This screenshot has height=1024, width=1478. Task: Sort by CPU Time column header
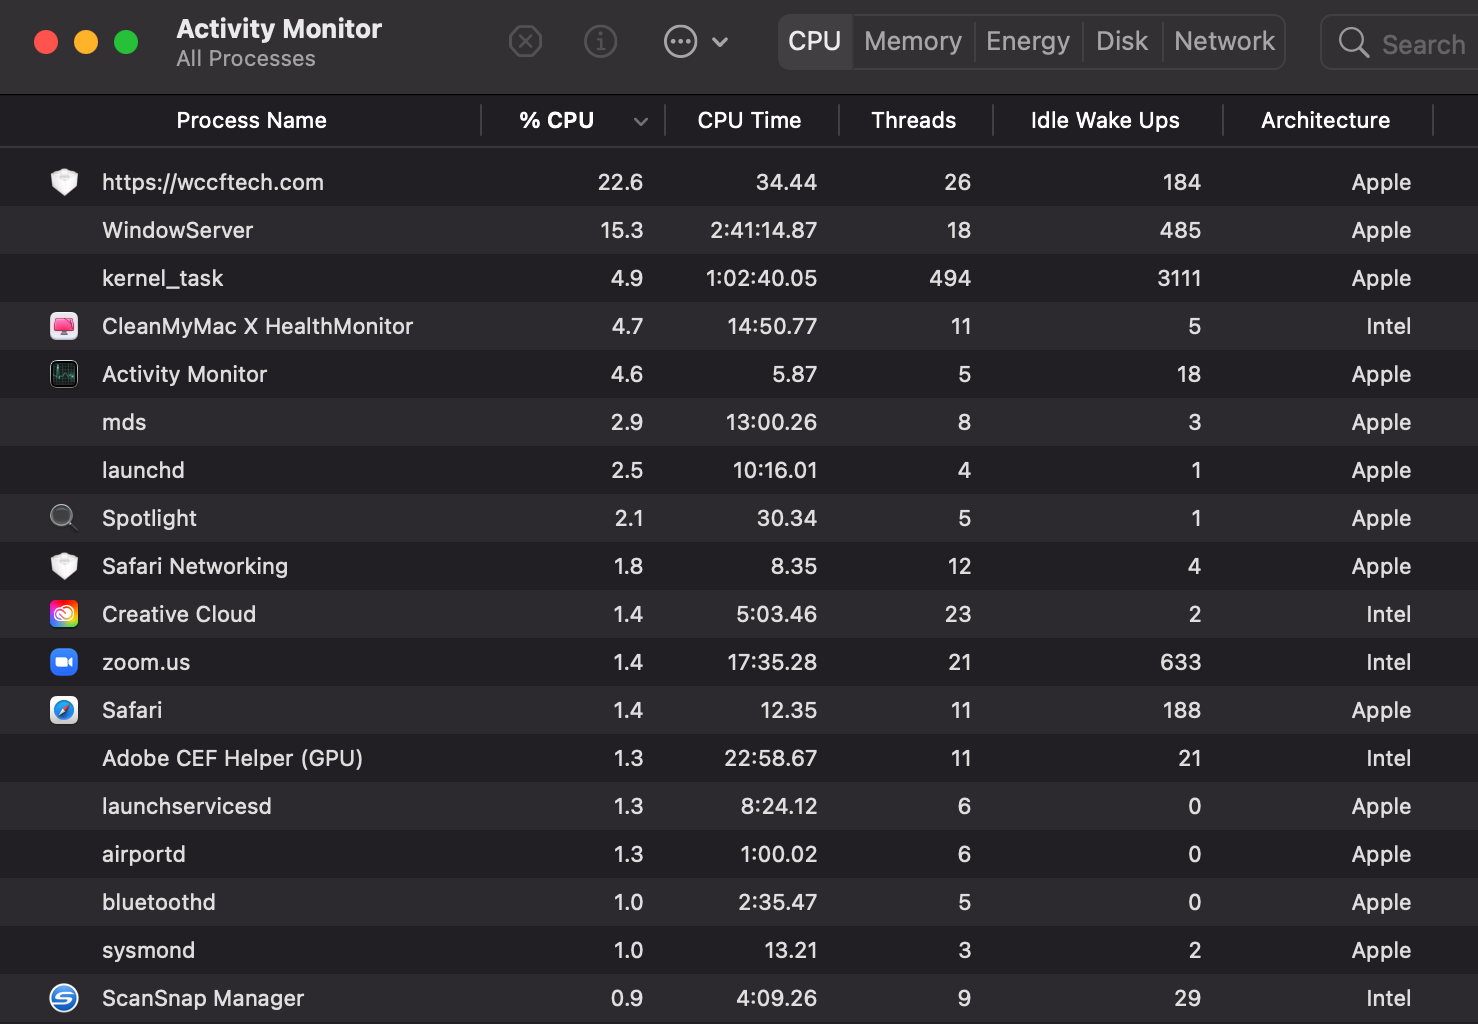click(x=750, y=120)
